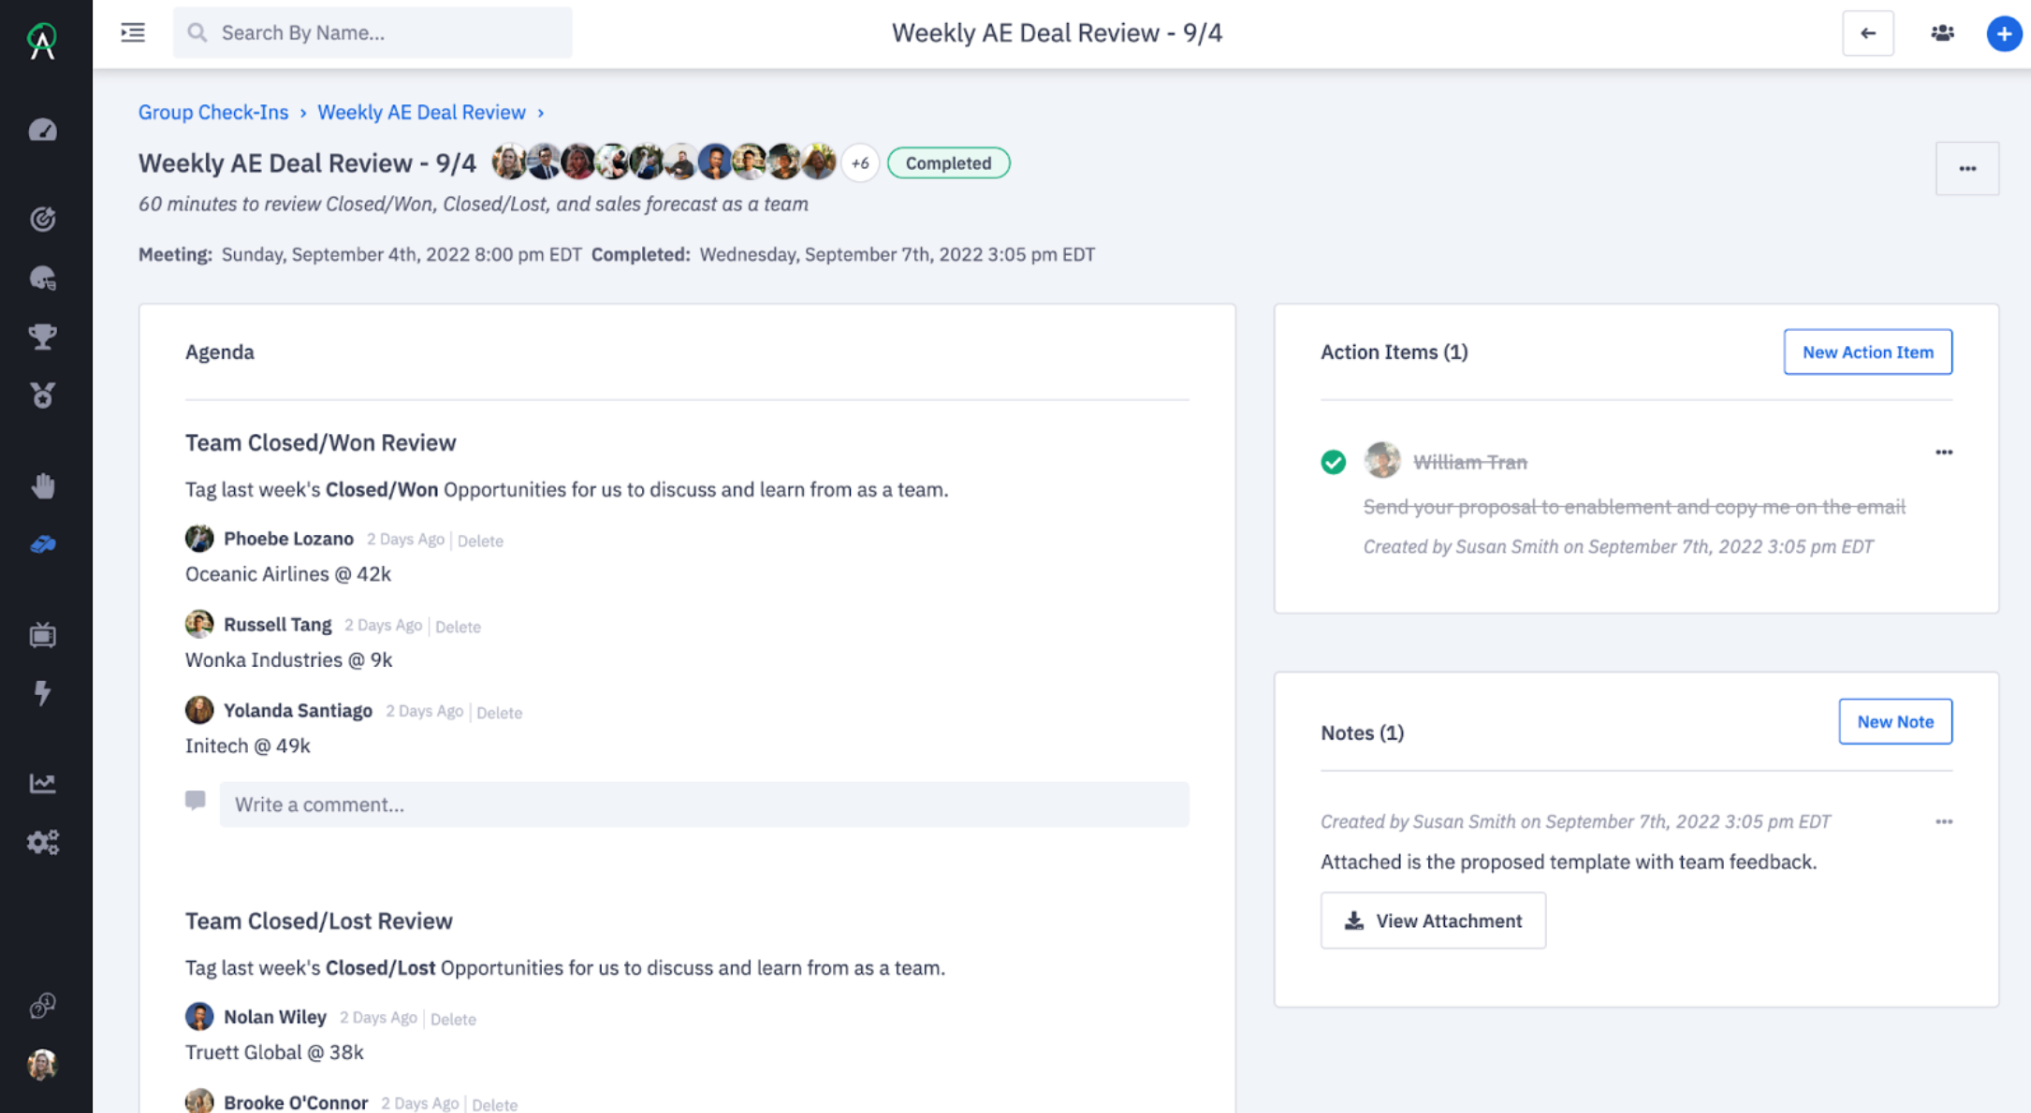Open the analytics chart icon in sidebar
The width and height of the screenshot is (2031, 1113).
pyautogui.click(x=43, y=783)
